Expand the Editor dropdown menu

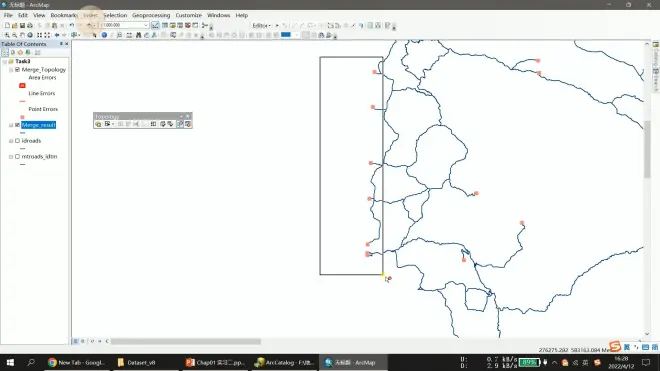click(261, 25)
